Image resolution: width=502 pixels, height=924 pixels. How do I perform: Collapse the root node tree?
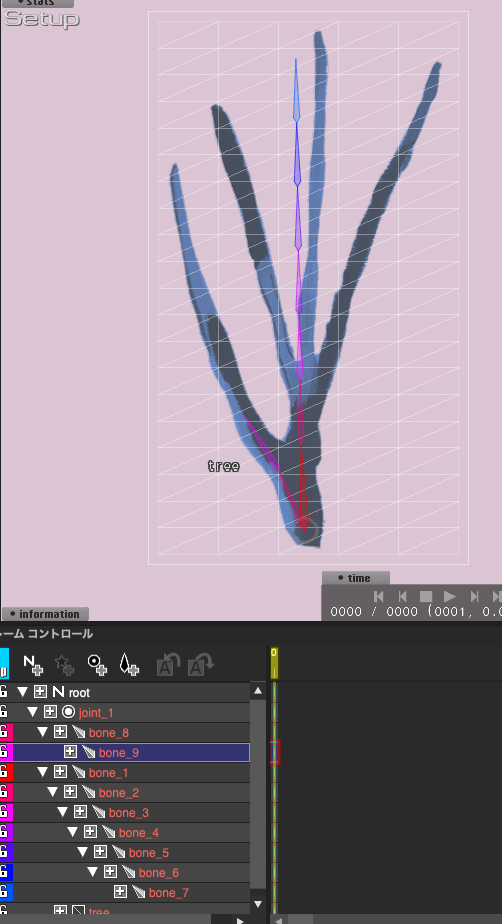(23, 692)
